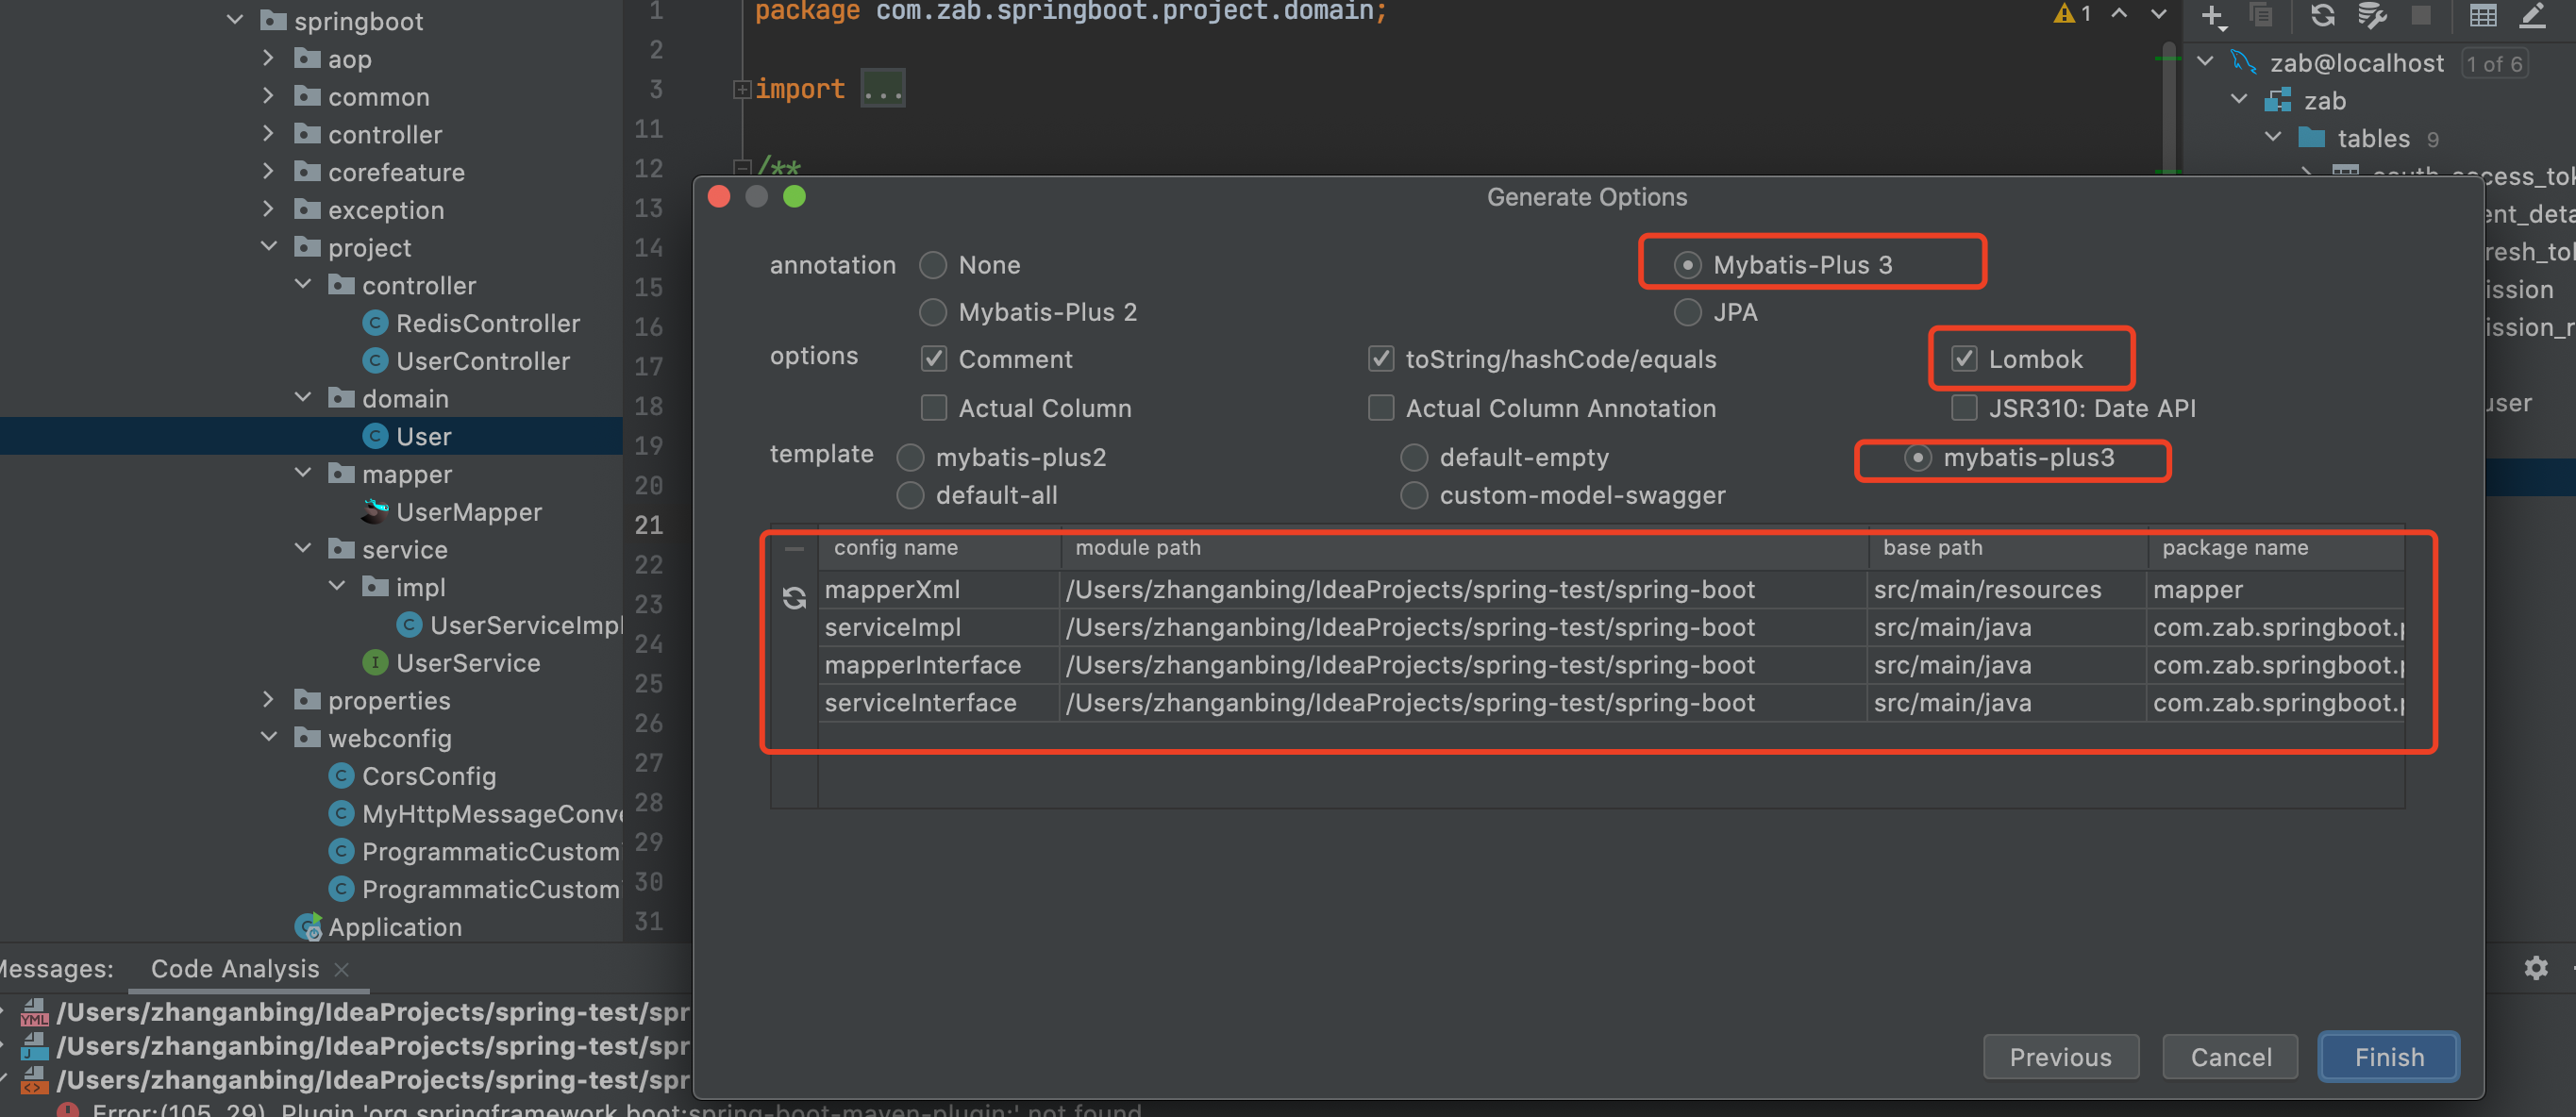Switch to the Code Analysis tab
Viewport: 2576px width, 1117px height.
(x=235, y=968)
